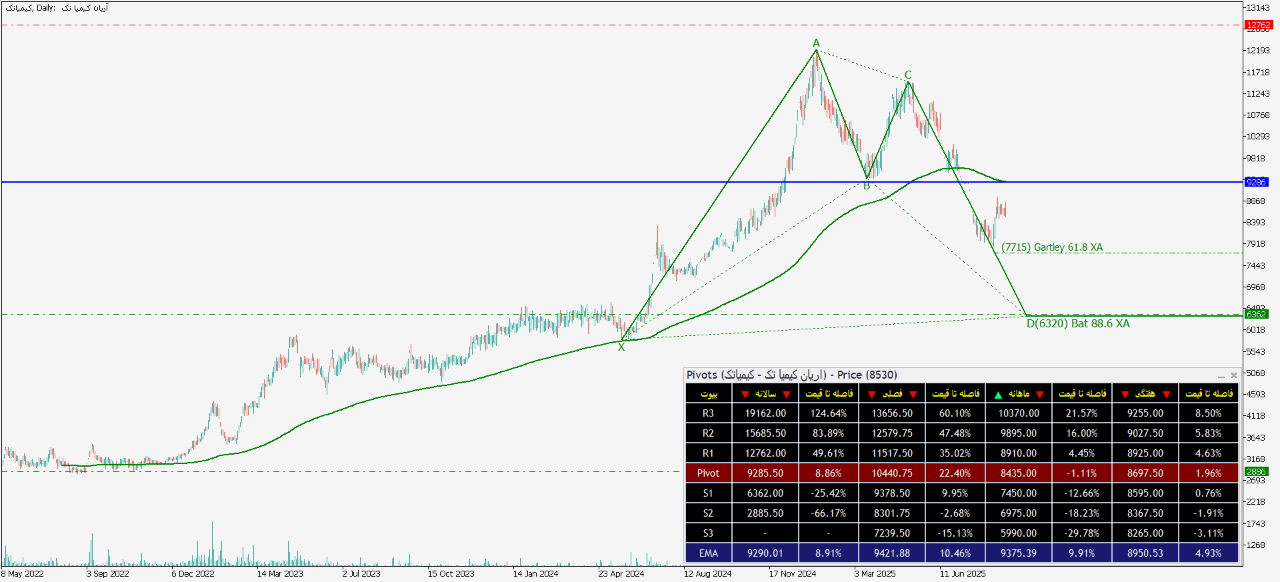This screenshot has width=1280, height=582.
Task: Select the red 12762 price axis label
Action: [x=1256, y=24]
